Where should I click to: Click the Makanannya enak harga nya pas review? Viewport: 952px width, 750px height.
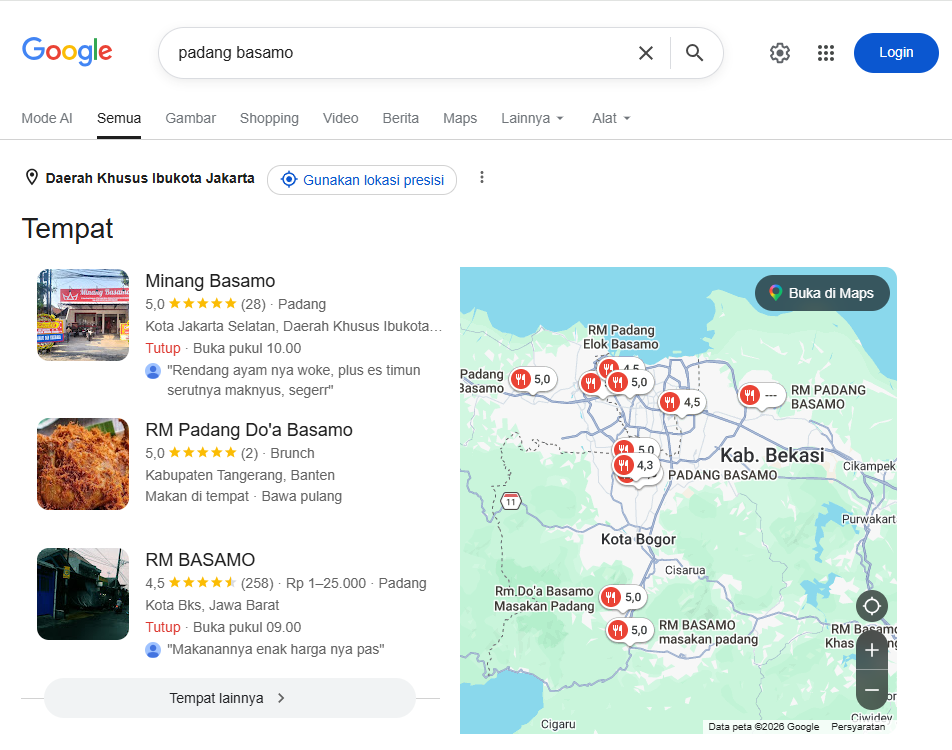(276, 649)
